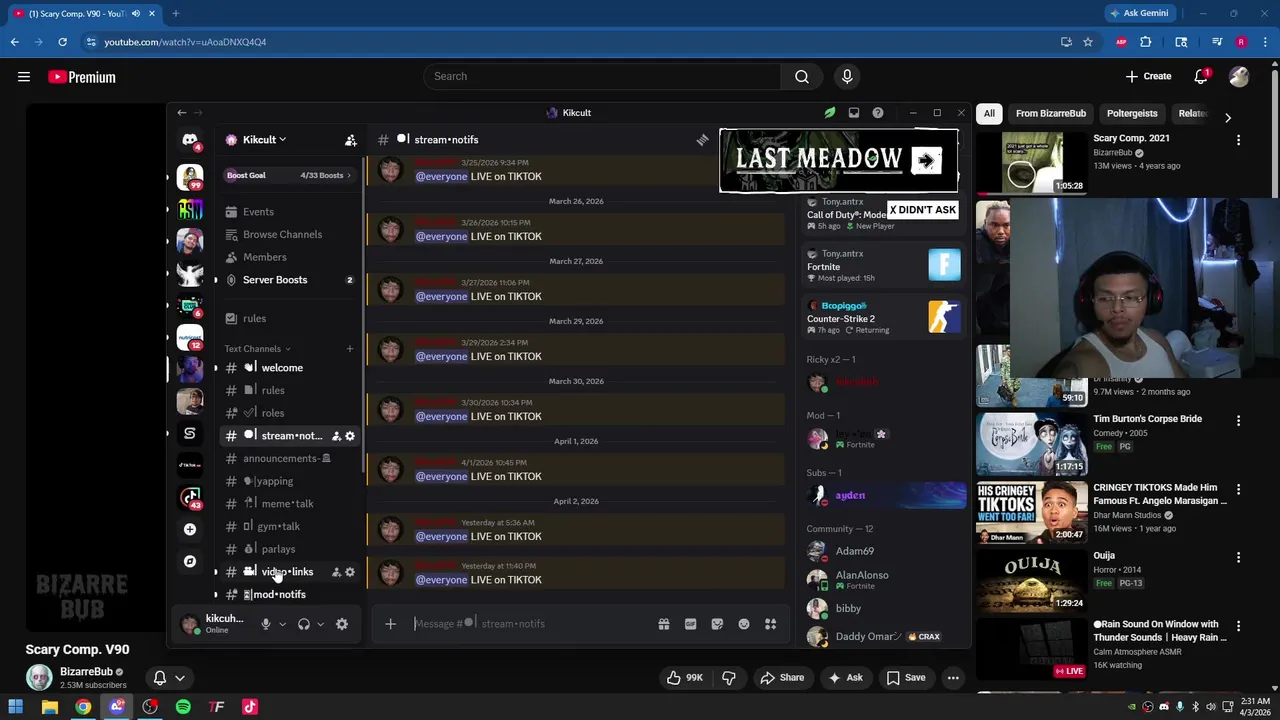Click Share button under video
Screen dimensions: 1280x720
(782, 678)
